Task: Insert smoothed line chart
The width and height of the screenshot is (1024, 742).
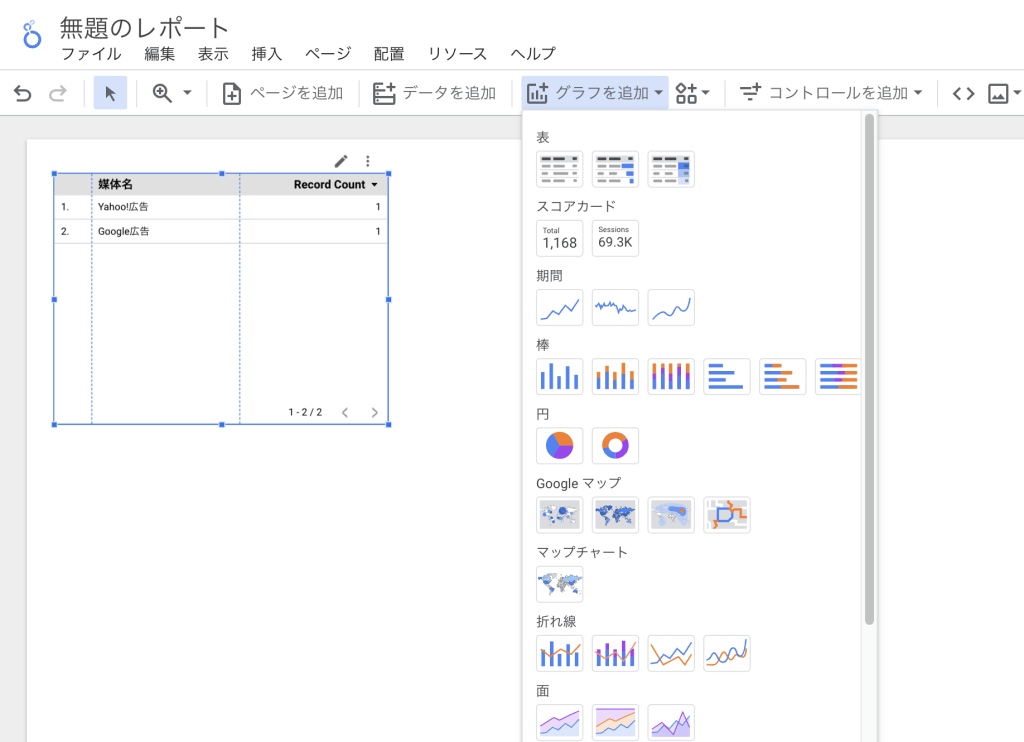Action: tap(727, 653)
